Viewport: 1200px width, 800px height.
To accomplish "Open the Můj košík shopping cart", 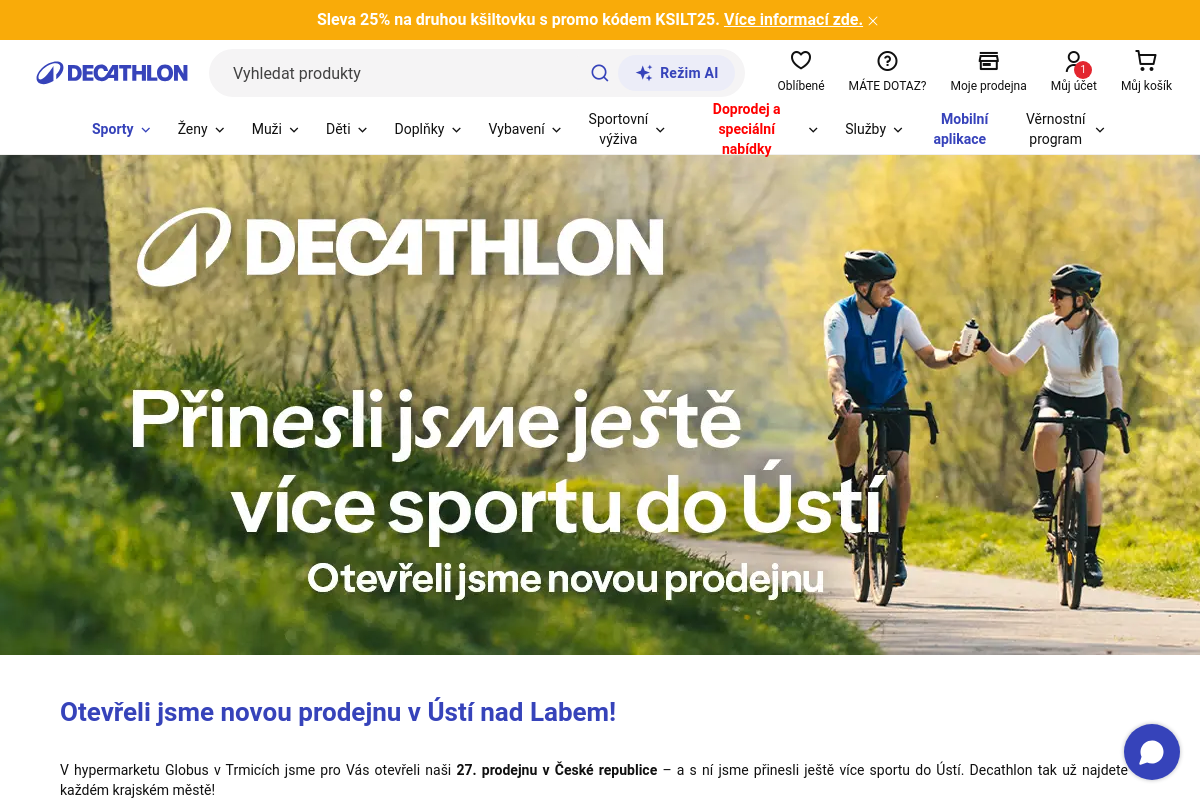I will coord(1144,60).
